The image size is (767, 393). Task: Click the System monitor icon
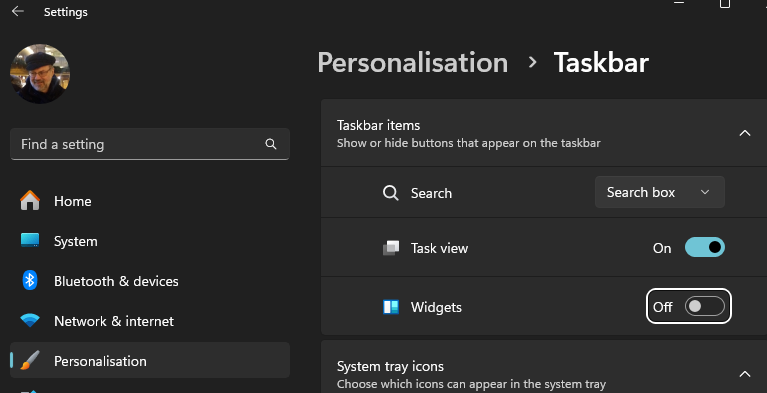pos(30,240)
